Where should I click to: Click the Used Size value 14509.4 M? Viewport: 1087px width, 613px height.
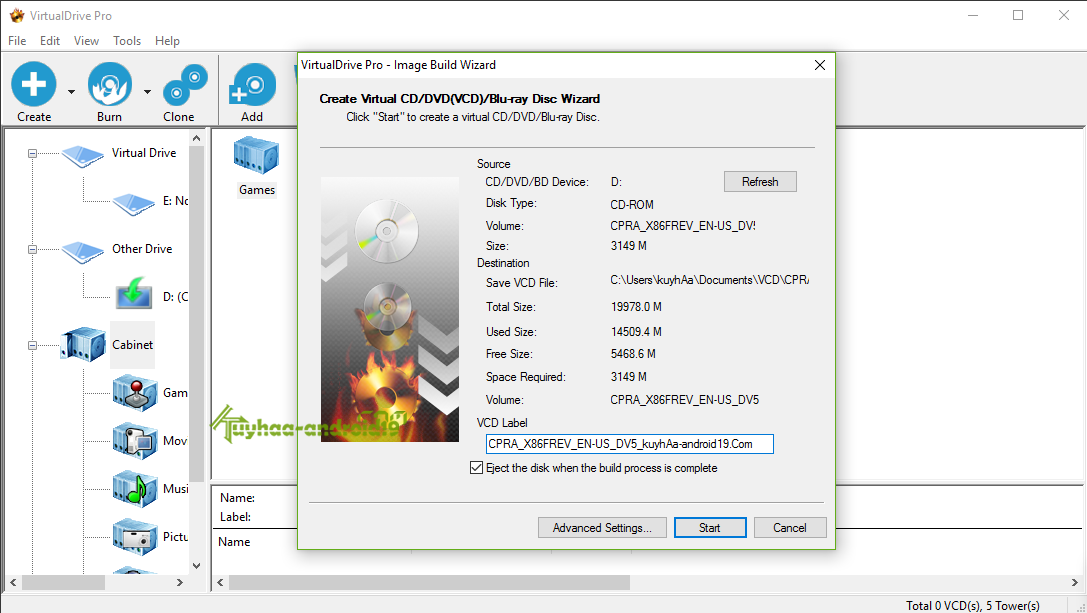(x=636, y=331)
